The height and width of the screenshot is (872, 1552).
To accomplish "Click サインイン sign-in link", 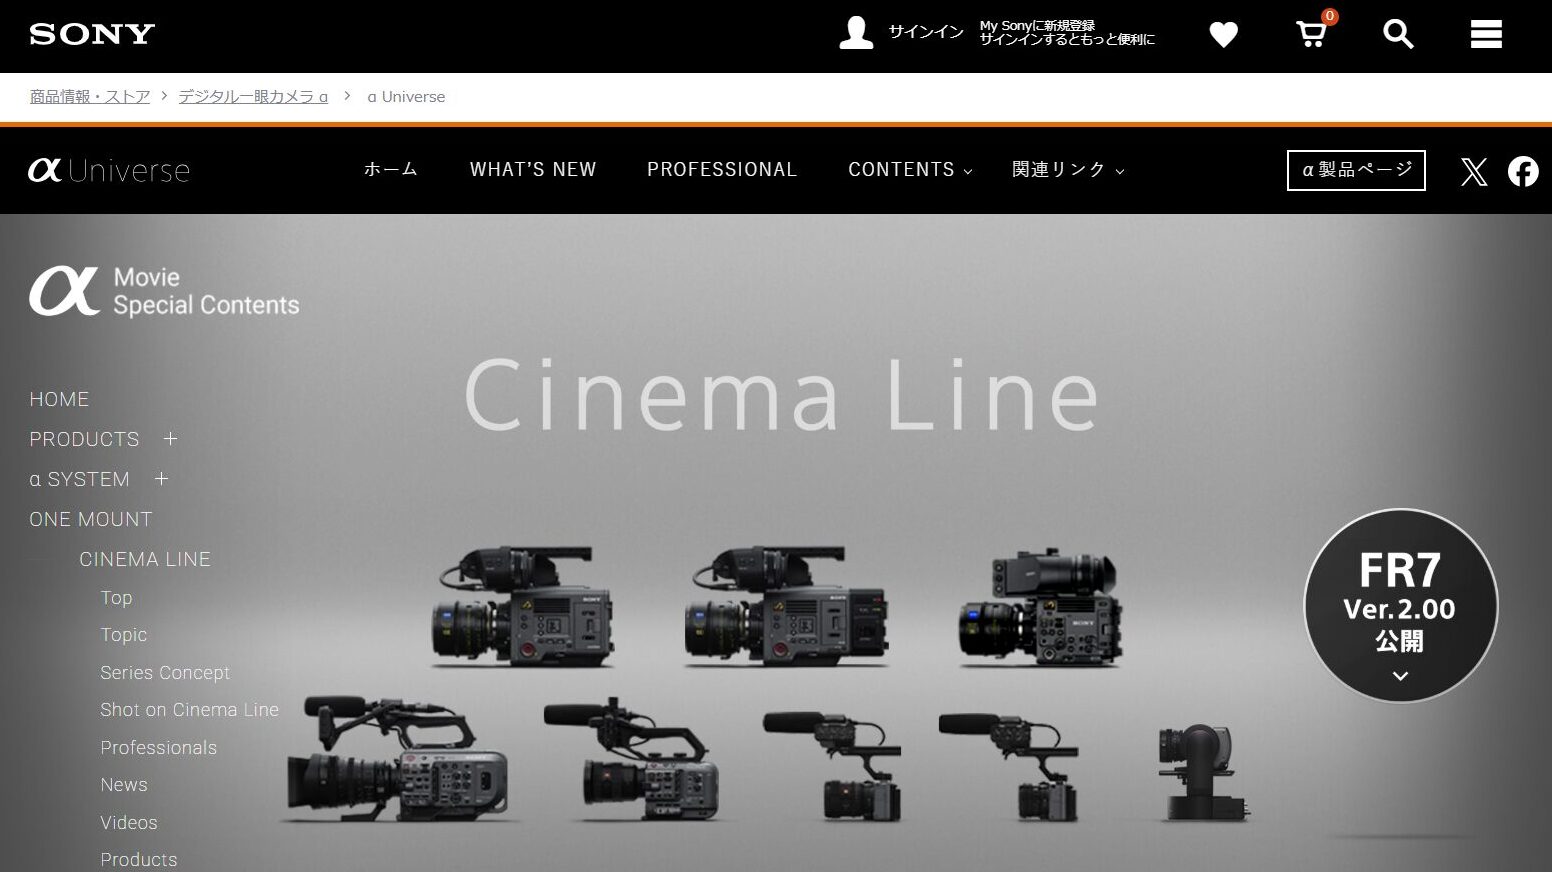I will point(926,32).
